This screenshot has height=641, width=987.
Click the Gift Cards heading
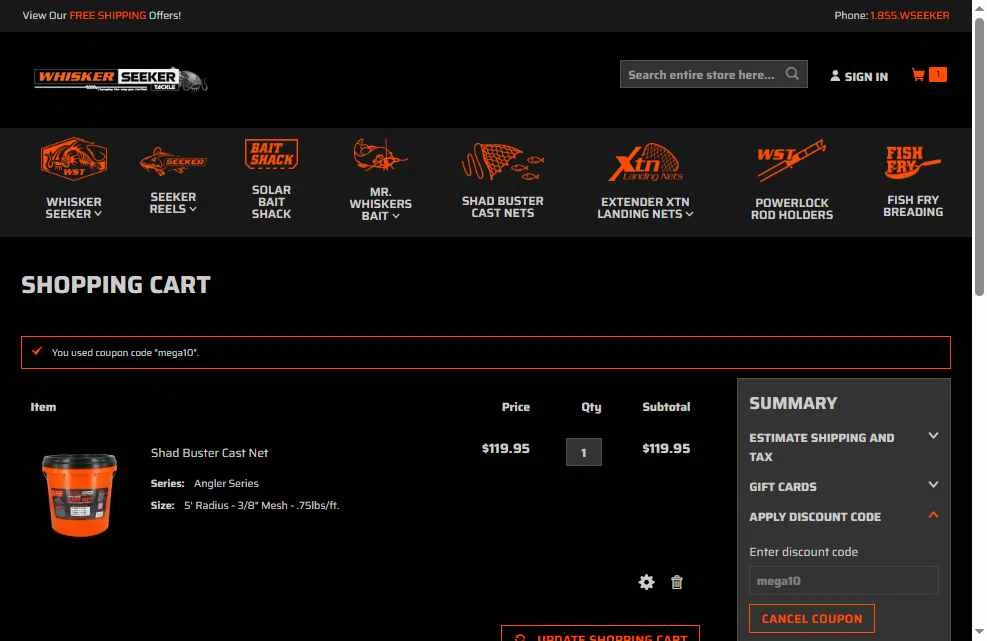[x=782, y=487]
